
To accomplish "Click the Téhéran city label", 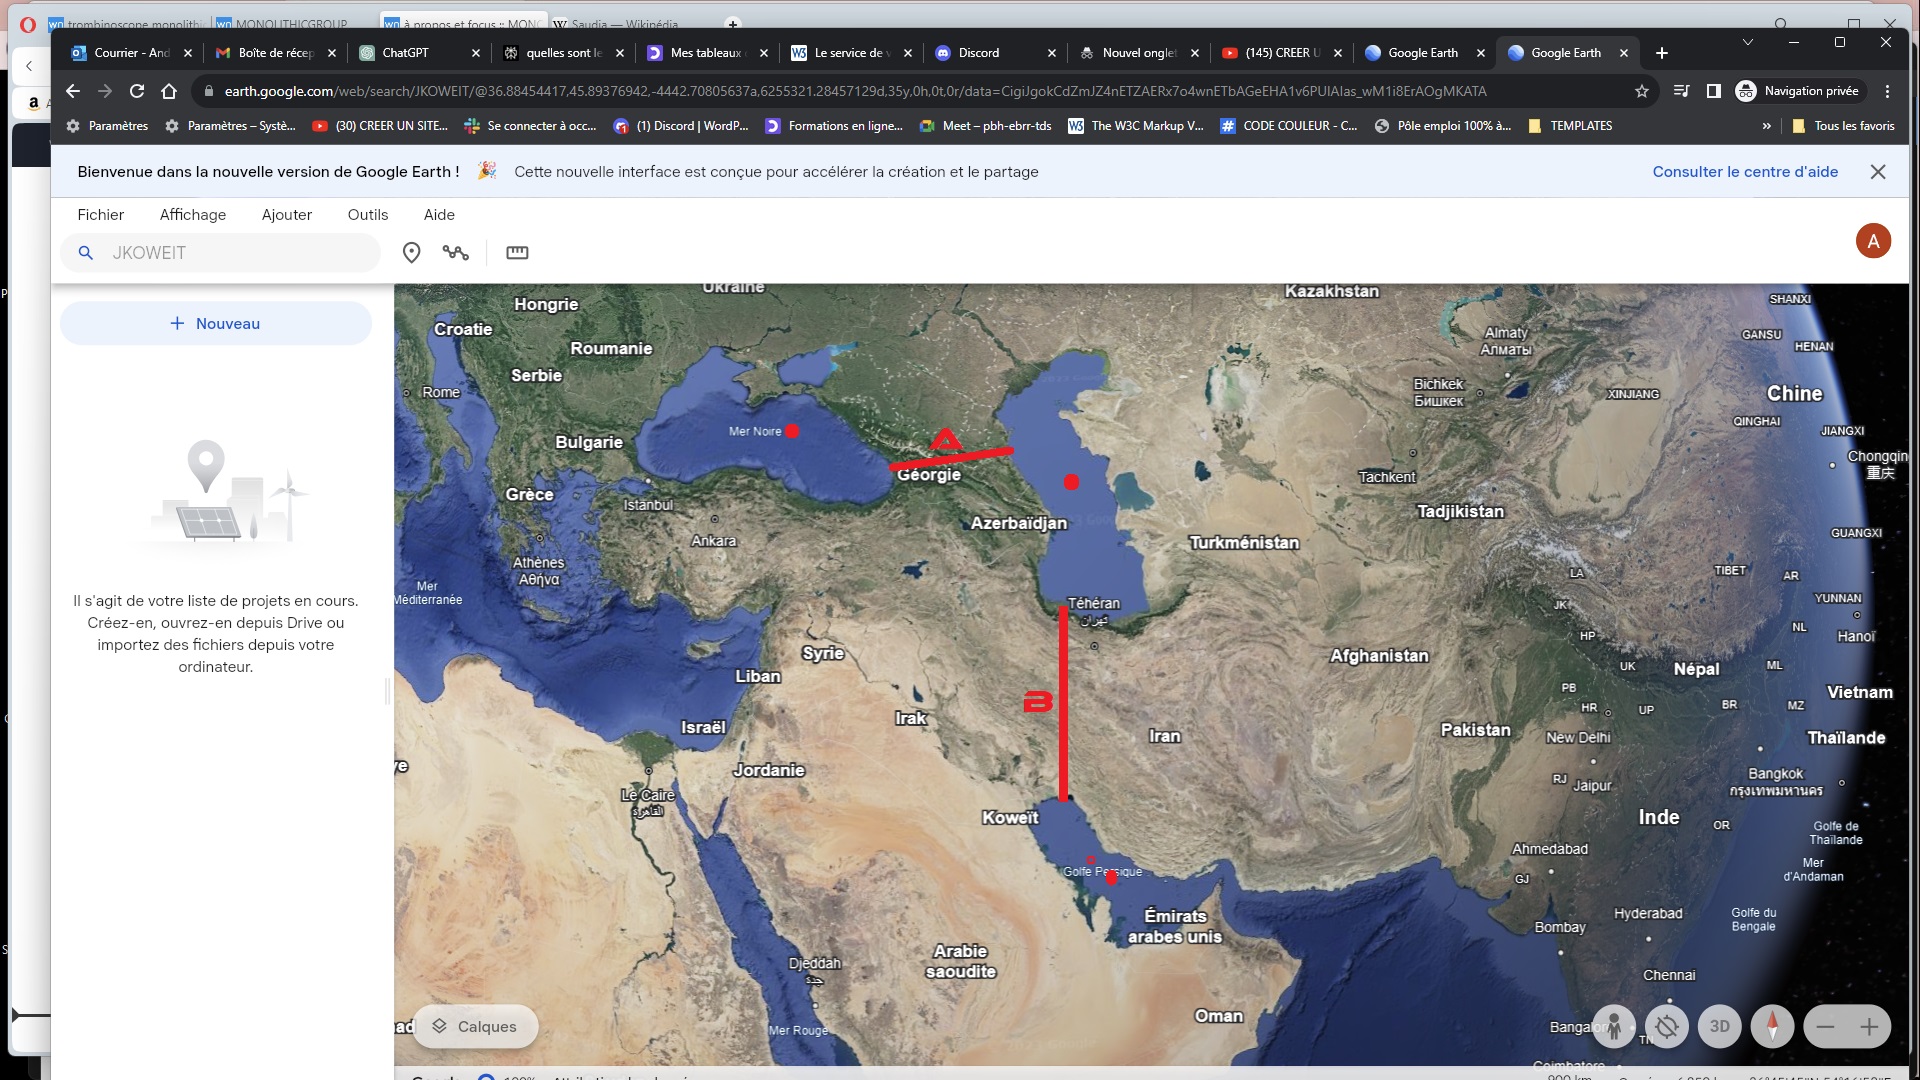I will (x=1094, y=604).
